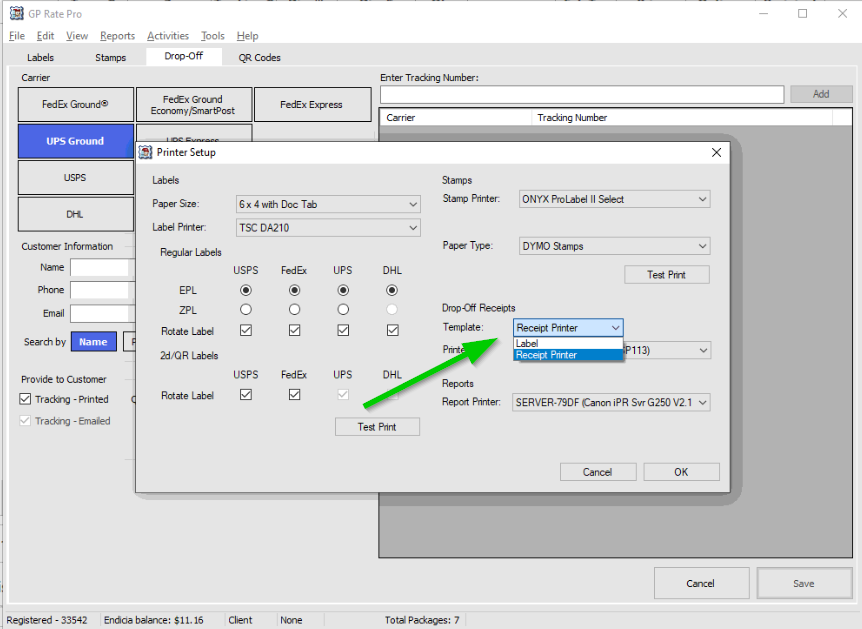Open the Edit menu

click(x=46, y=36)
